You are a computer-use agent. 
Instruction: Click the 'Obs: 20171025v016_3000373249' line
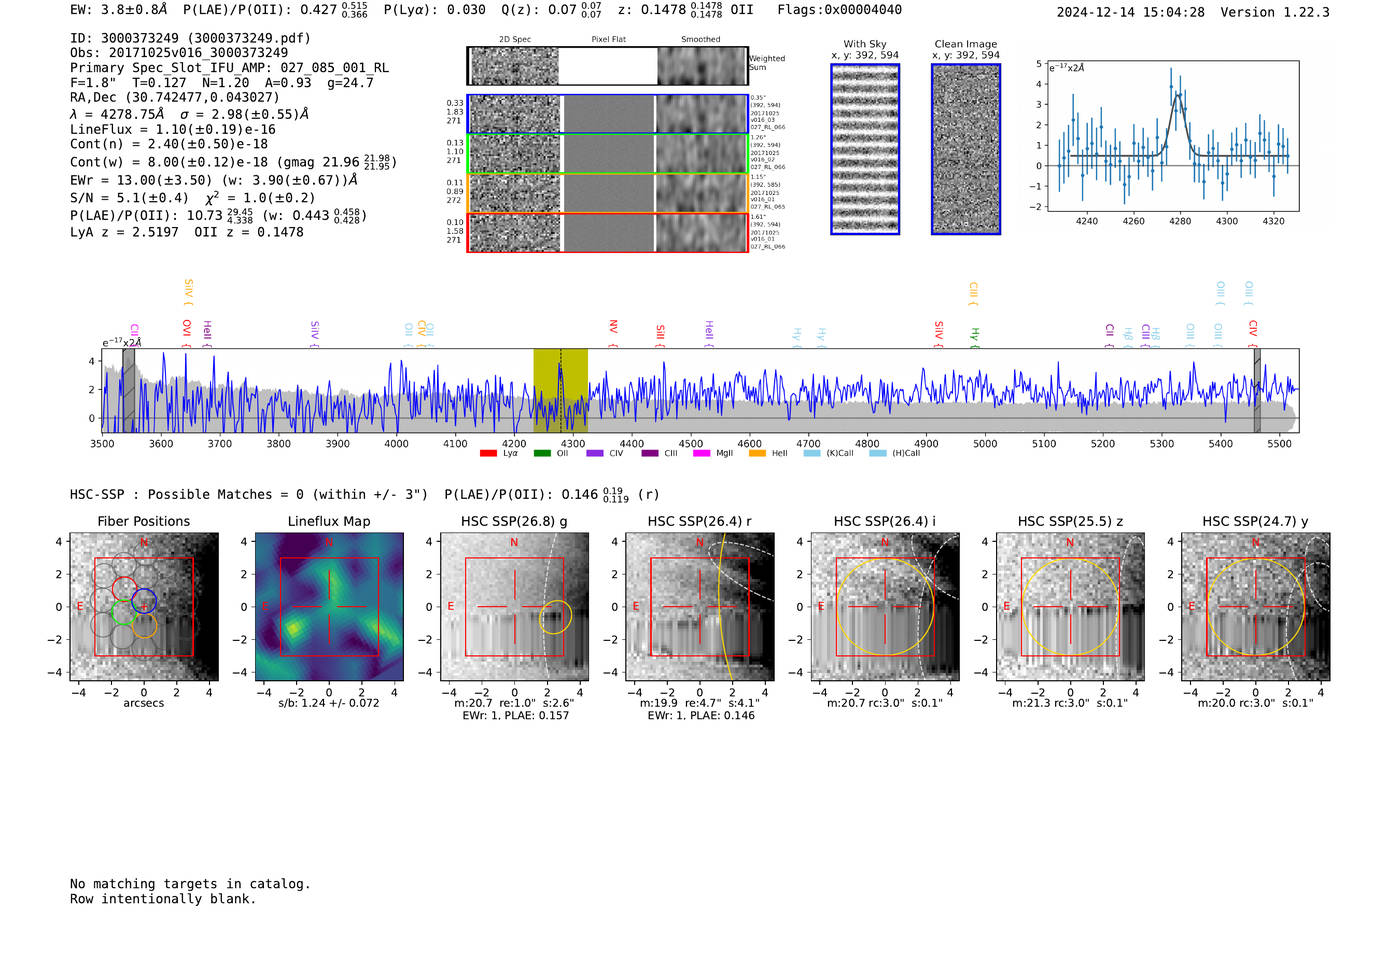(179, 53)
